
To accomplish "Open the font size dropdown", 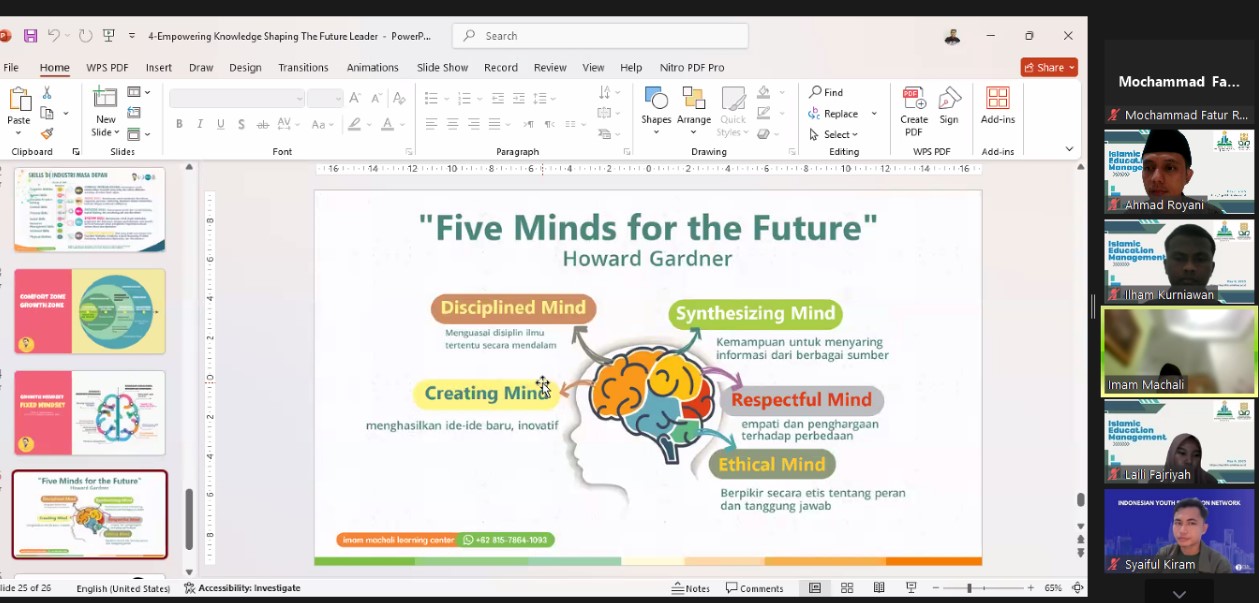I will point(339,98).
